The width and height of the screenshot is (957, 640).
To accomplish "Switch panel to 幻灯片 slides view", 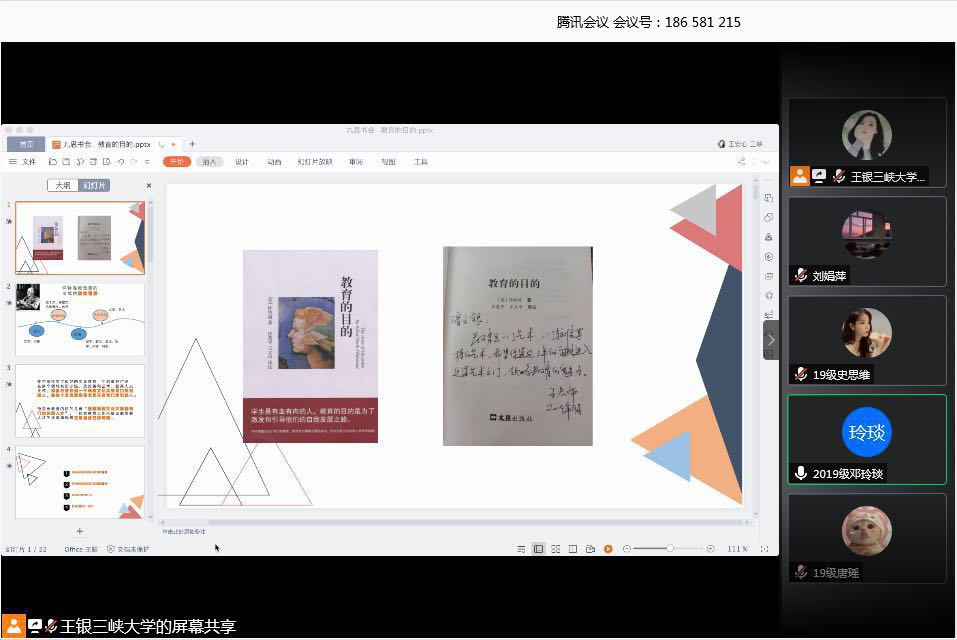I will 94,185.
